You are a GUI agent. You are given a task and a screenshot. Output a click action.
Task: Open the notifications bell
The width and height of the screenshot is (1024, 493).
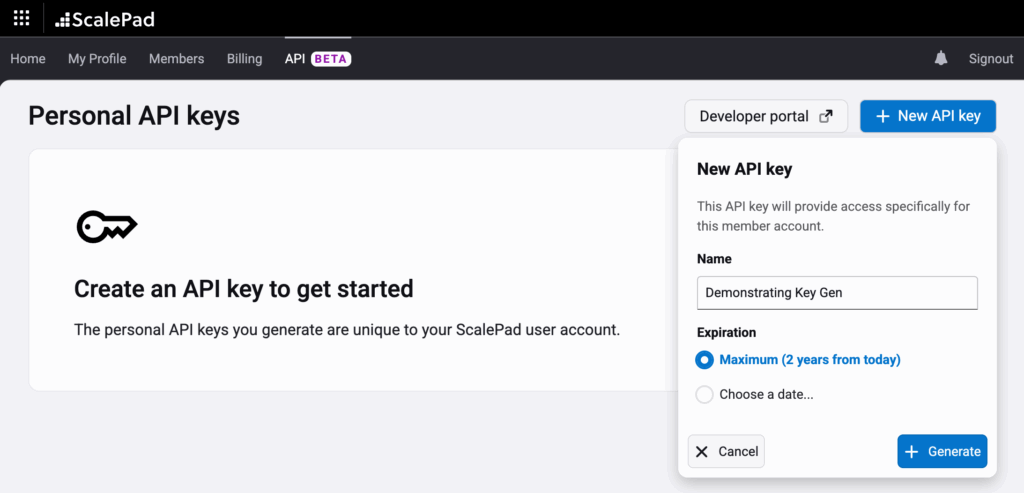pyautogui.click(x=941, y=59)
